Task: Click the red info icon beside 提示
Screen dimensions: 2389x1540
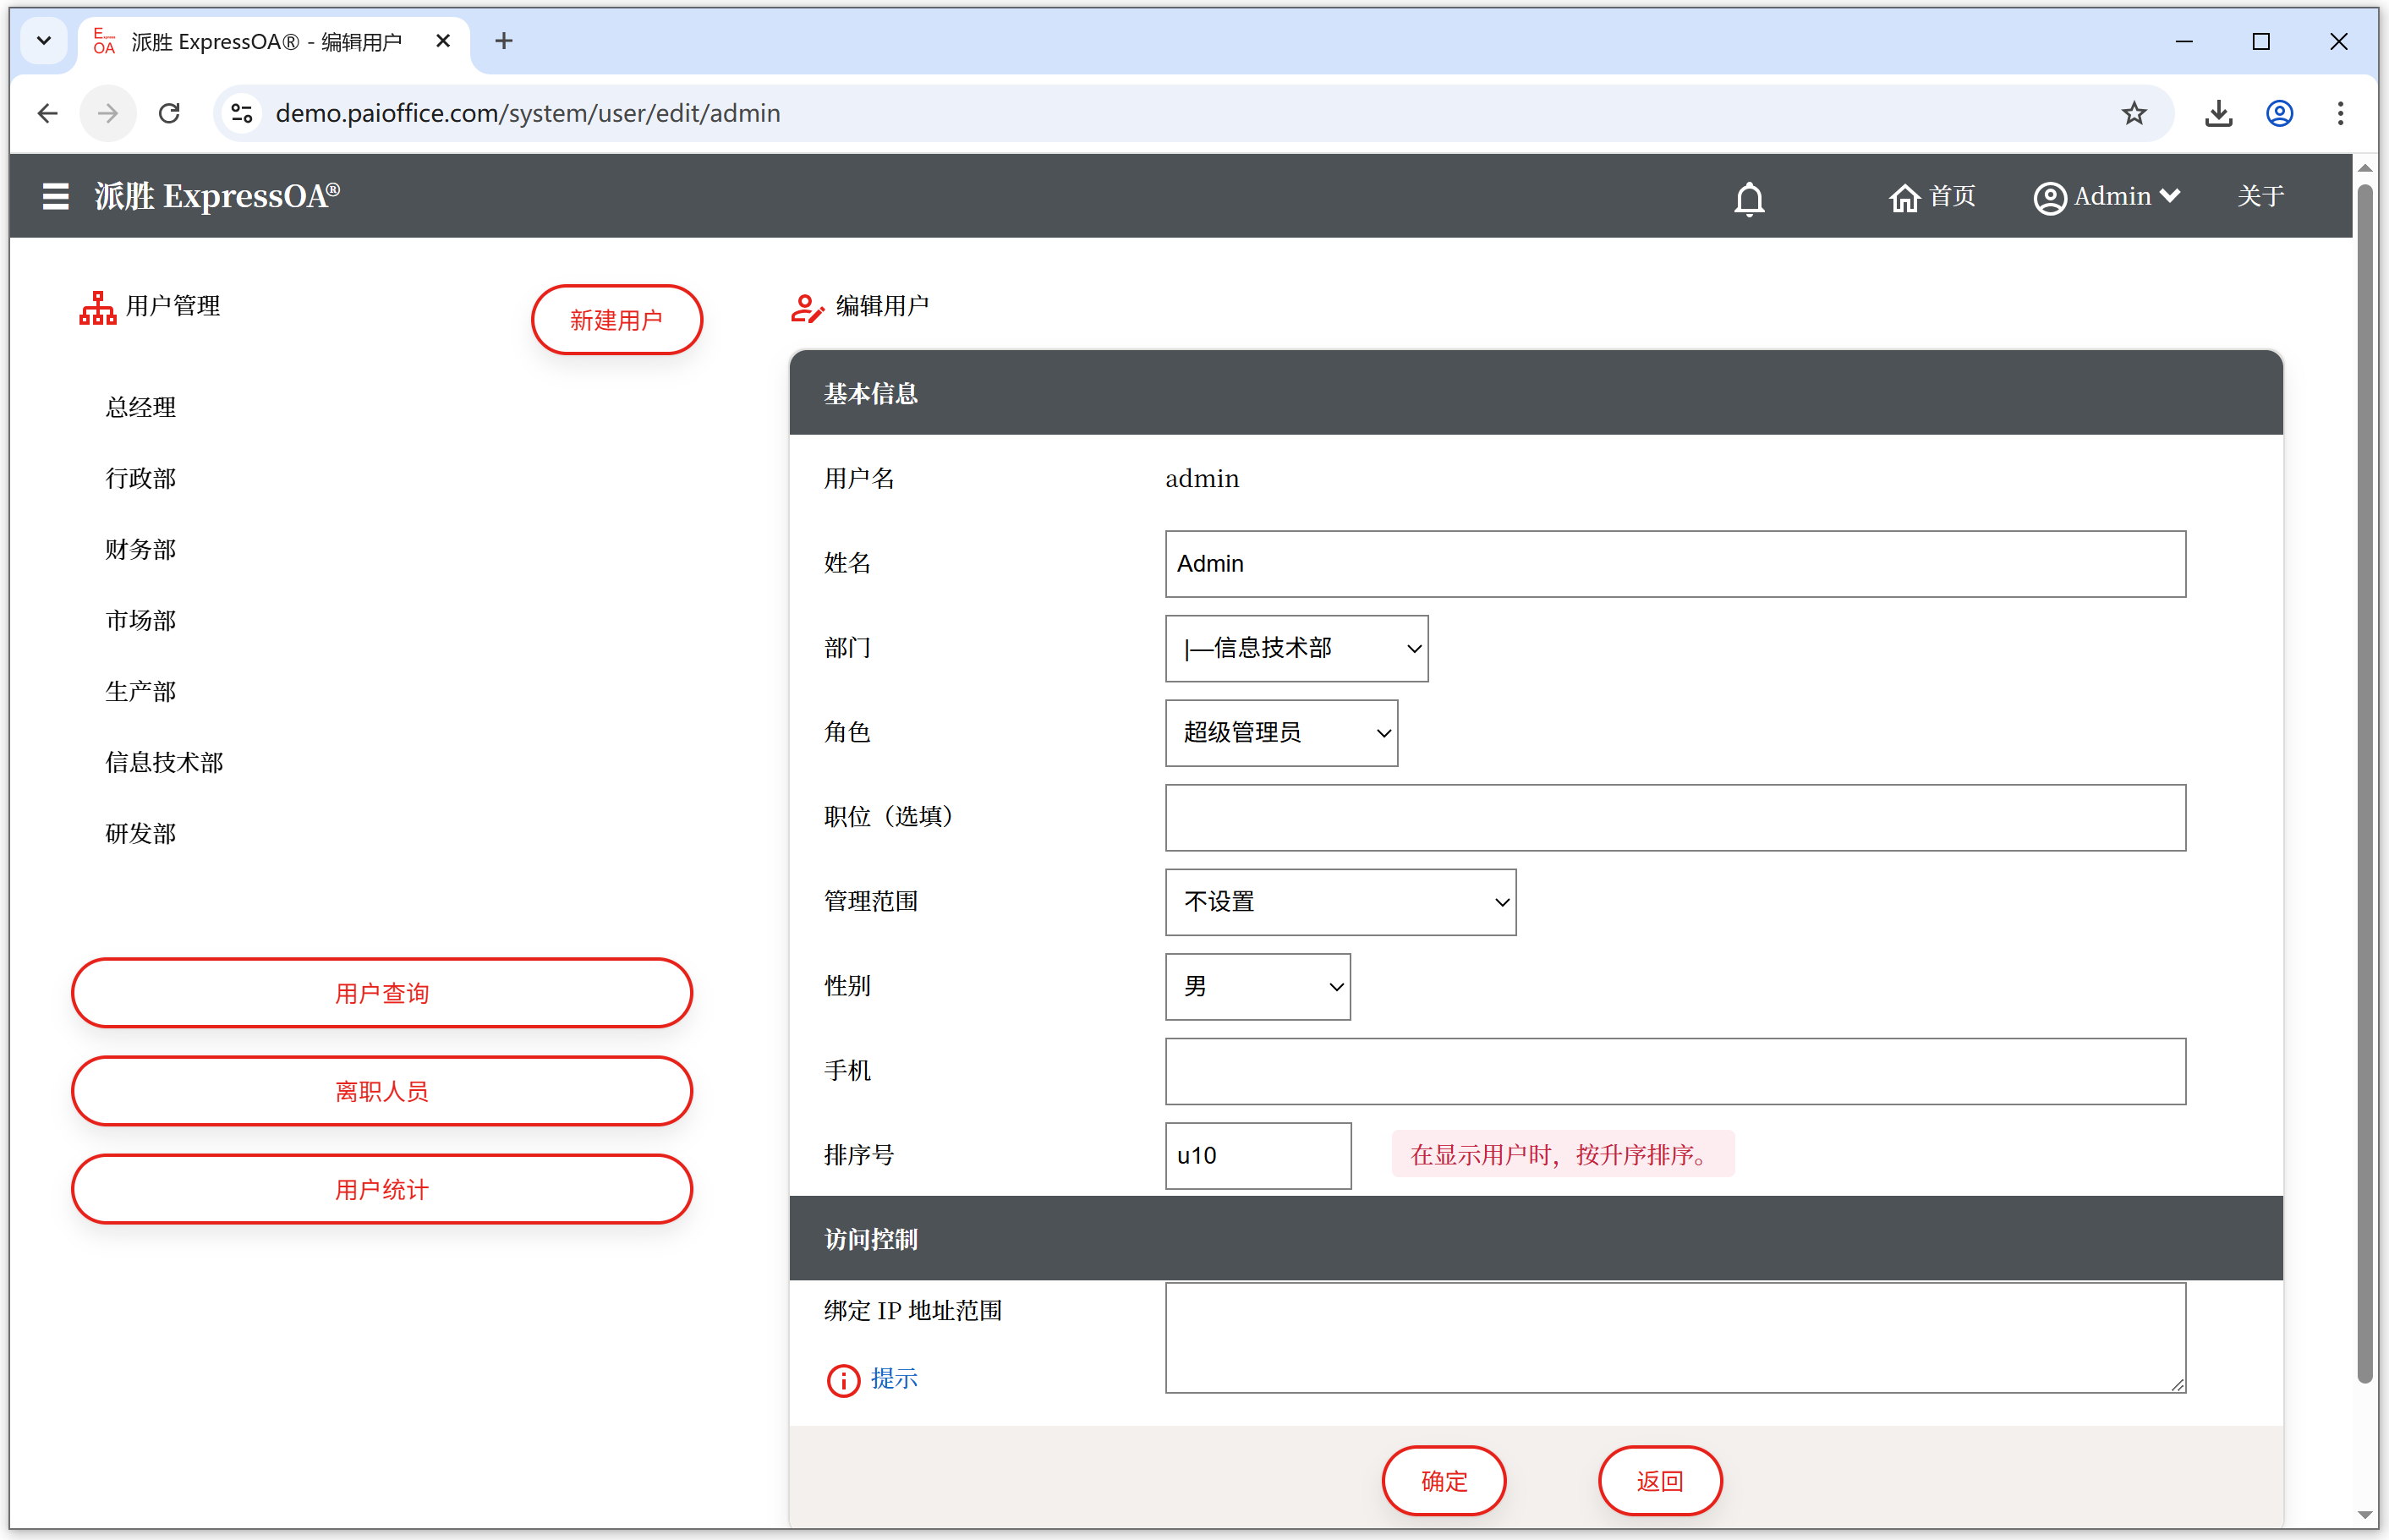Action: 843,1380
